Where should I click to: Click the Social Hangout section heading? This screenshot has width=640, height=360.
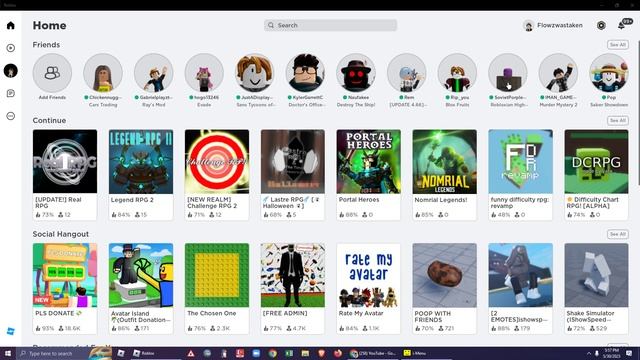60,234
